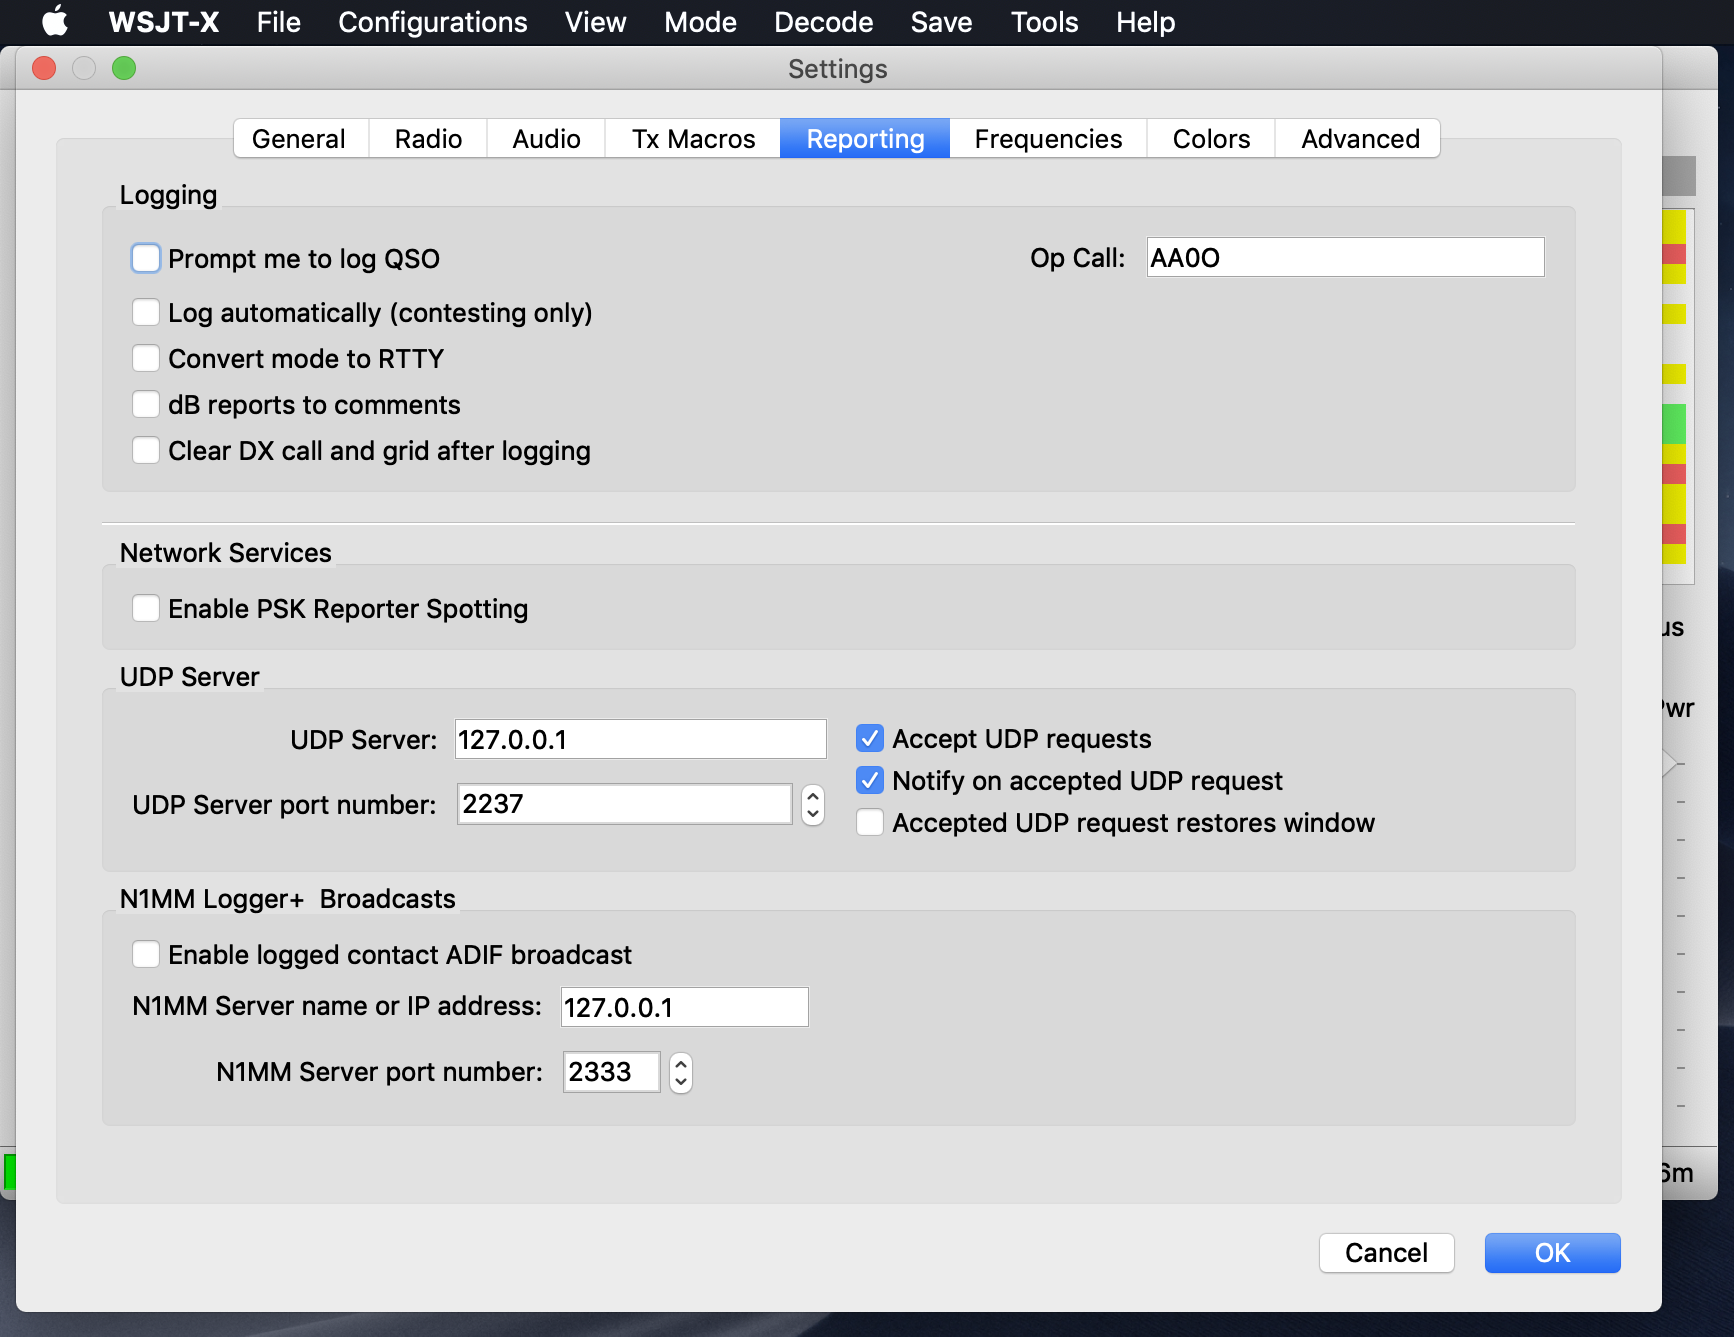Enable Log automatically (contesting only)
Viewport: 1734px width, 1337px height.
(146, 313)
